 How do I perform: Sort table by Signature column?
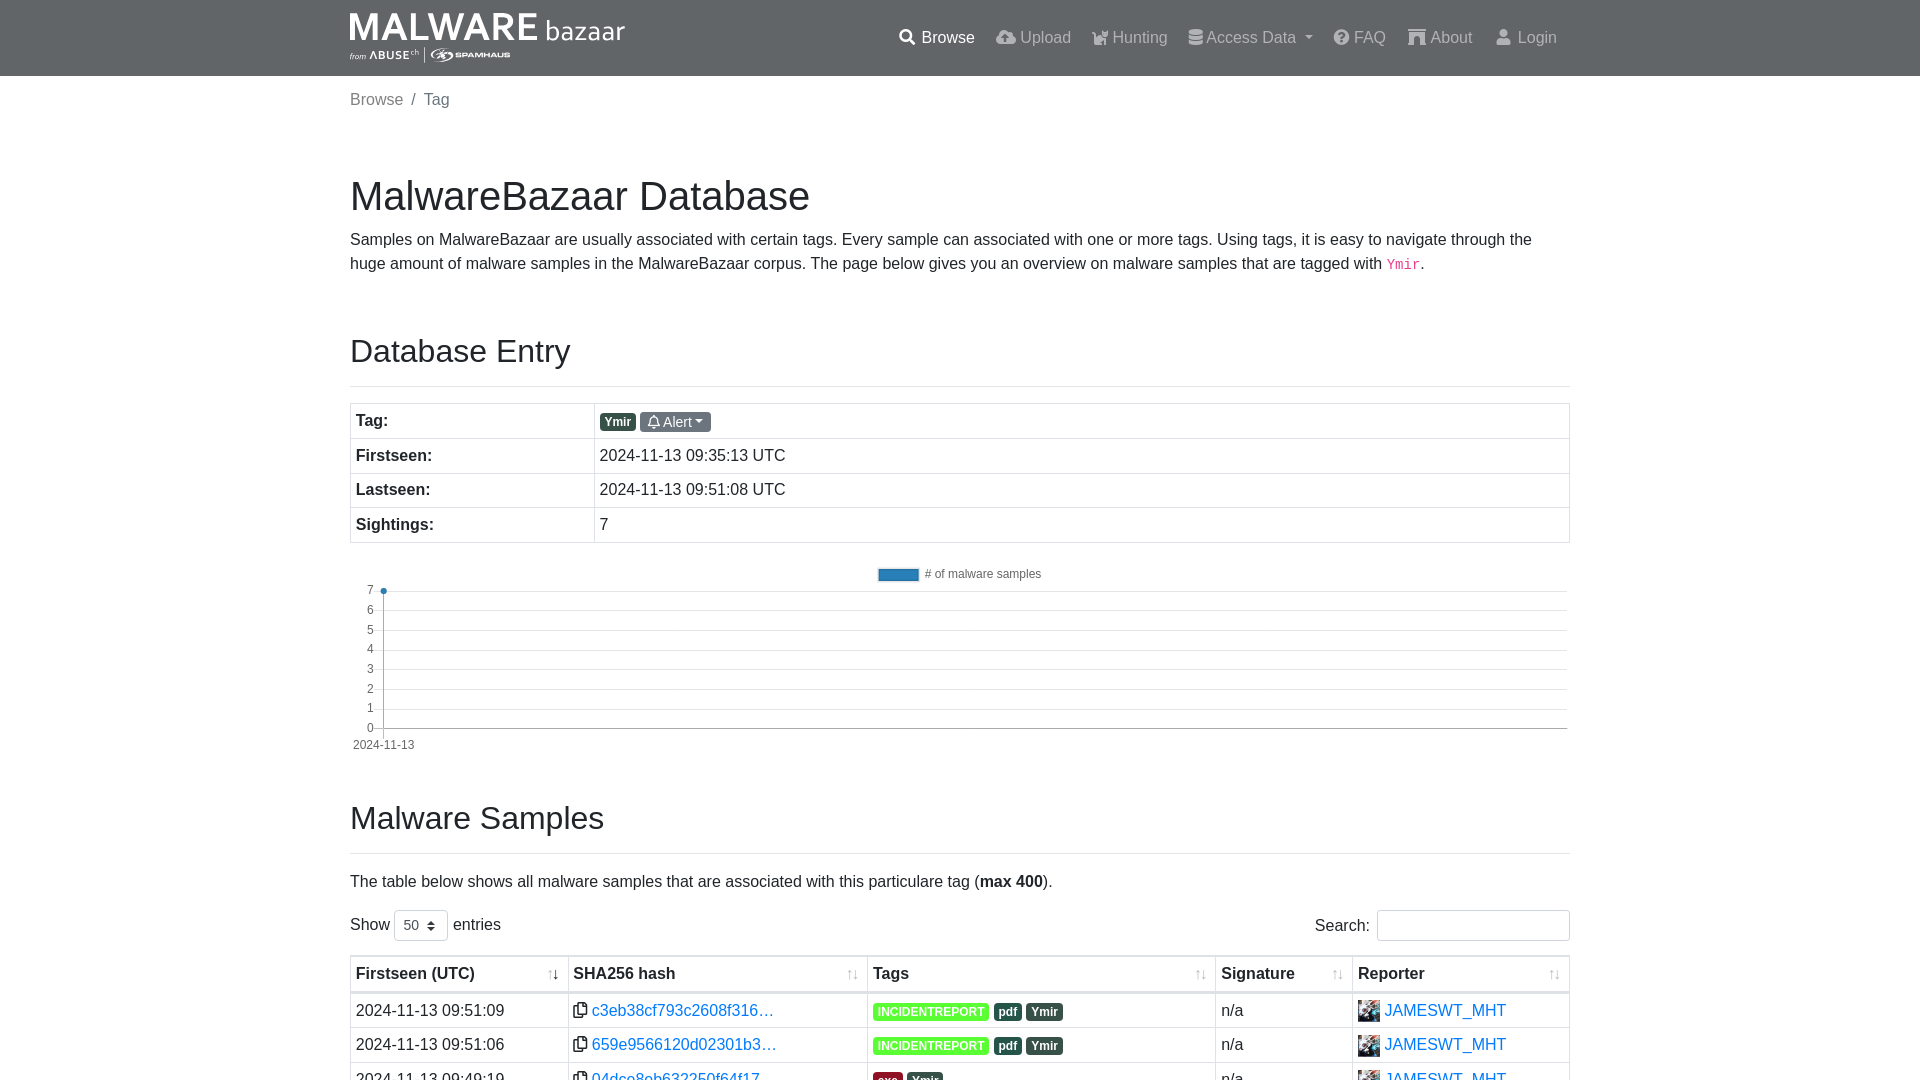(1283, 974)
